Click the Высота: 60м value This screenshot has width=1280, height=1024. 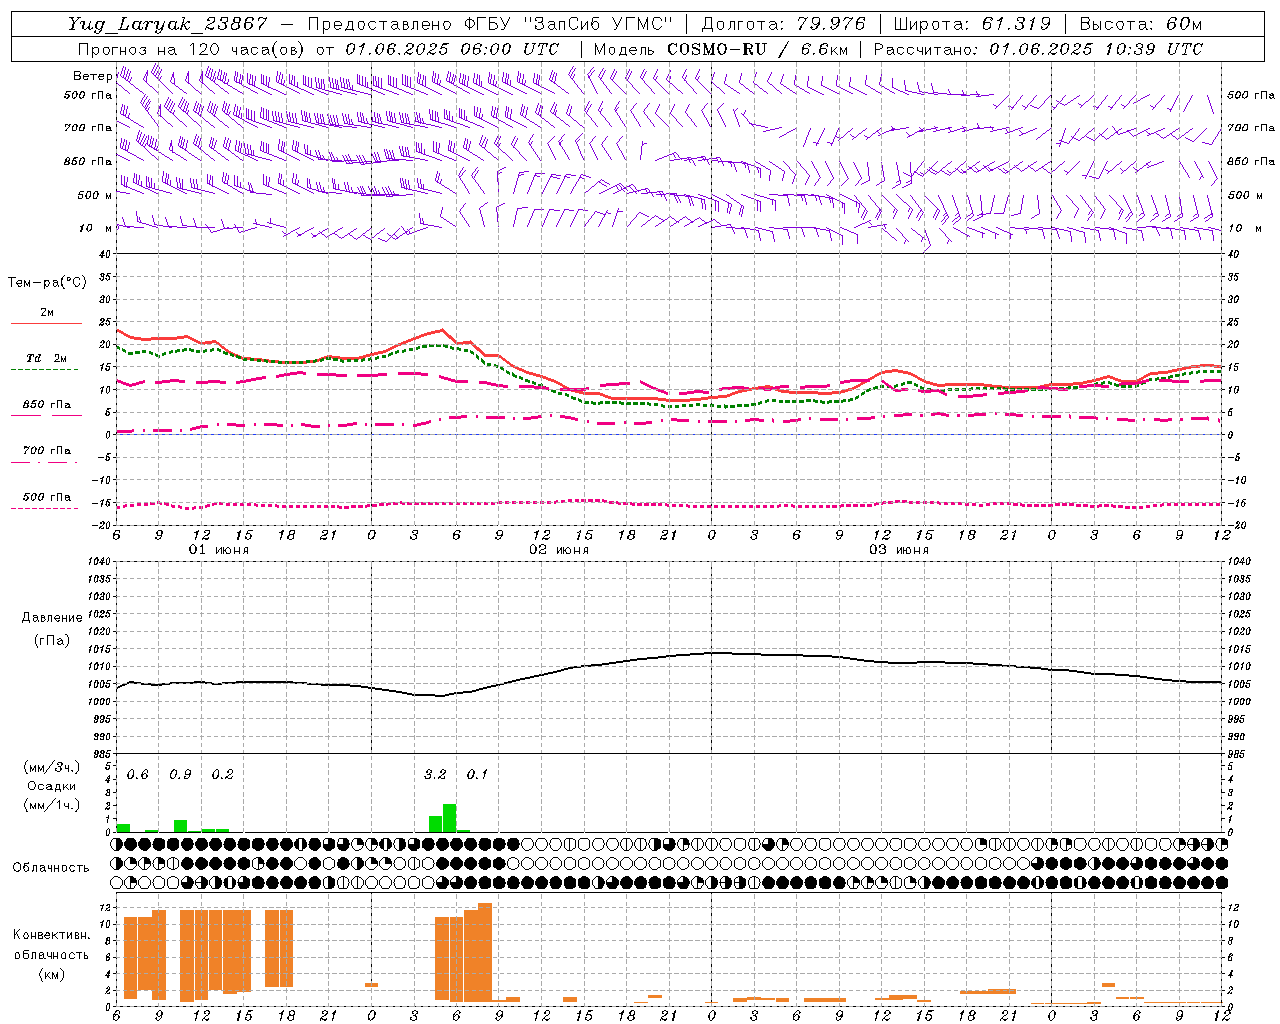(x=1139, y=24)
